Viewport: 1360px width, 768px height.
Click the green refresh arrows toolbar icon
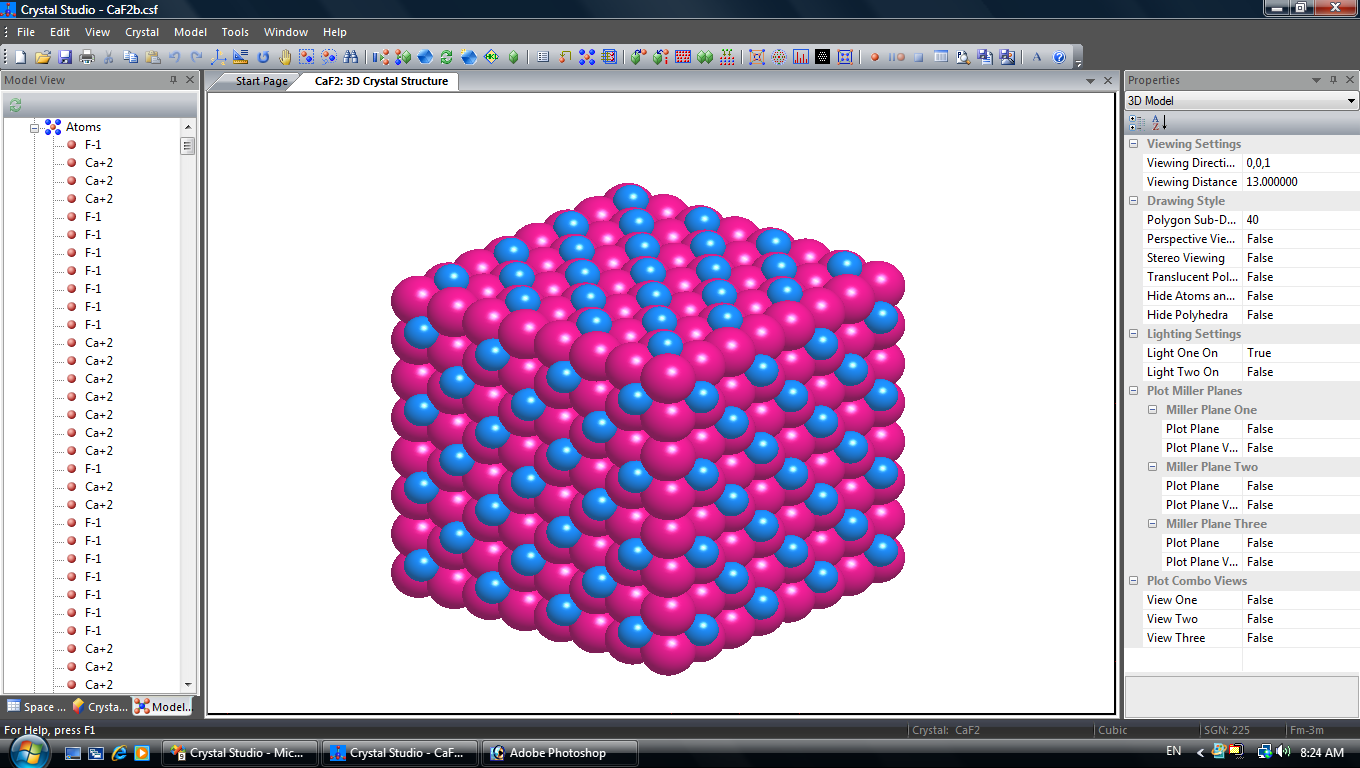click(x=446, y=57)
